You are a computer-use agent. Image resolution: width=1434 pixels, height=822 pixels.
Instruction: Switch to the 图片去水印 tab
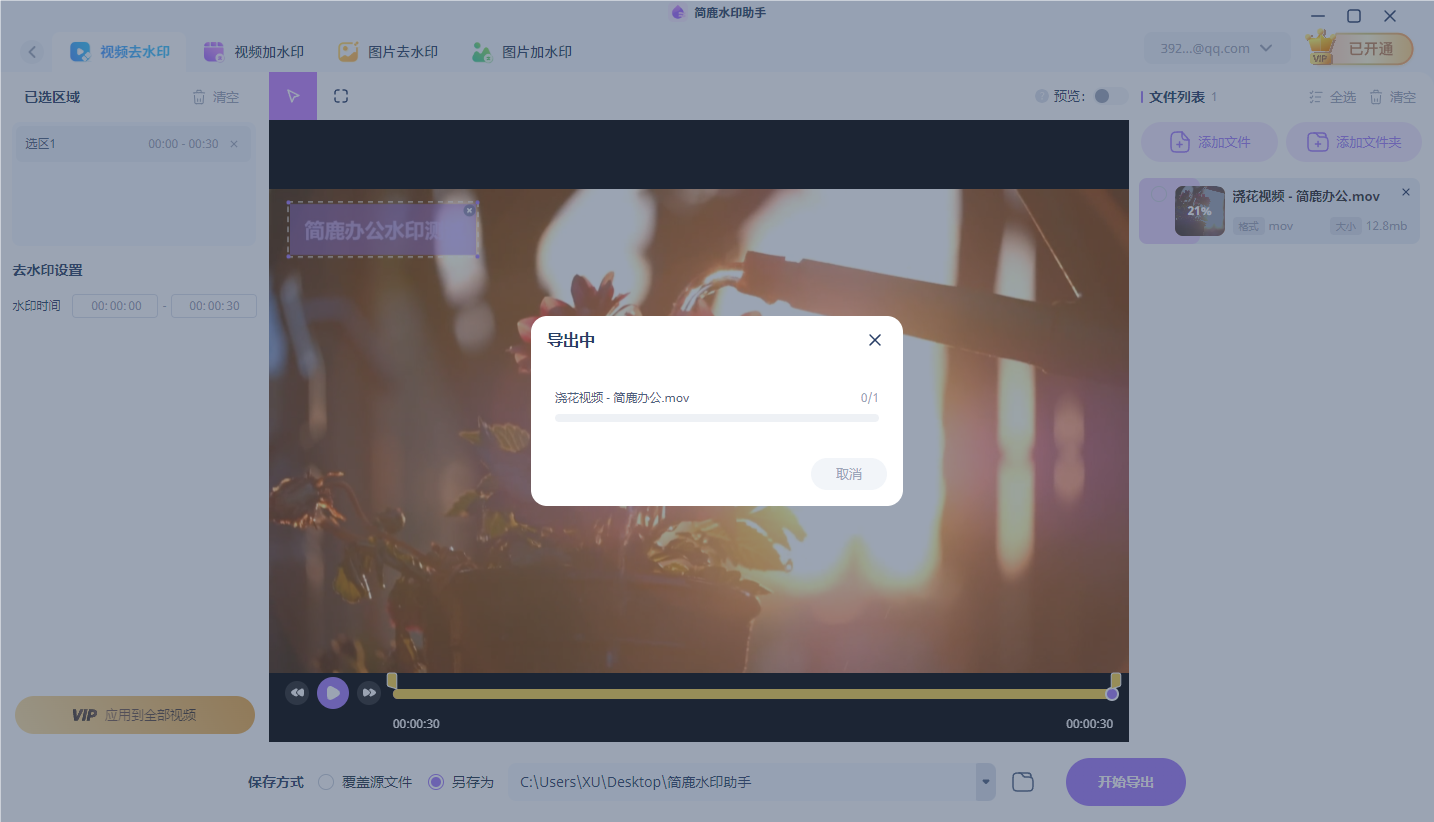tap(388, 50)
